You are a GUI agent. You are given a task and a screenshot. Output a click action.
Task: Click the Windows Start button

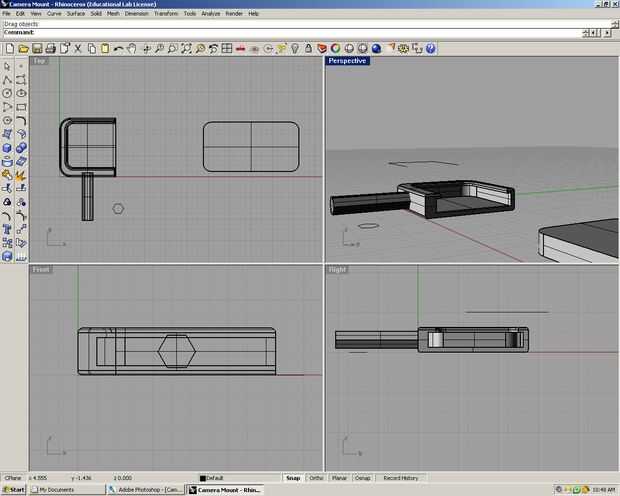14,490
